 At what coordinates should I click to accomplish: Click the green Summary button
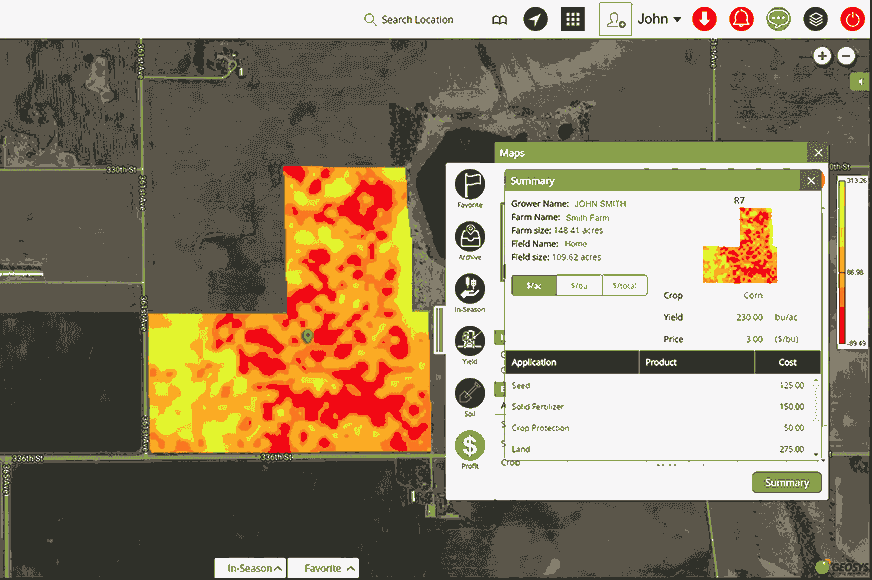pos(787,483)
